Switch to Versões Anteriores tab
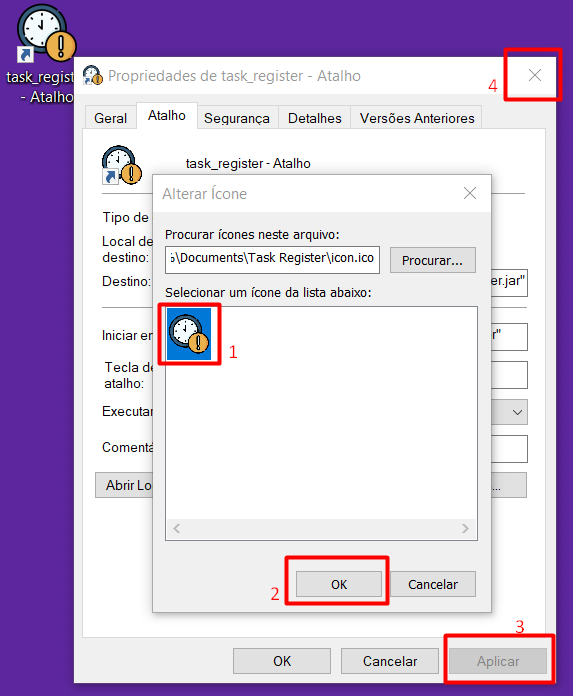The height and width of the screenshot is (696, 573). click(x=417, y=118)
